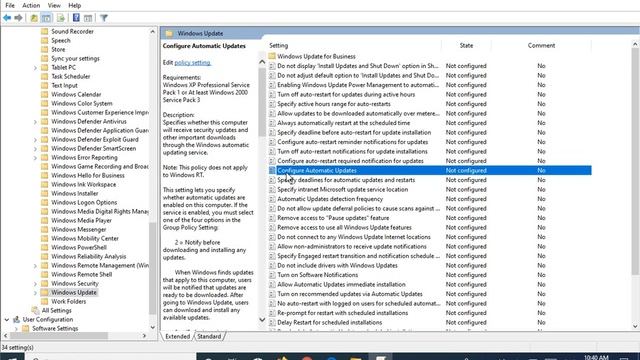The image size is (640, 360).
Task: Click the description pane scroll-down arrow
Action: click(x=262, y=320)
